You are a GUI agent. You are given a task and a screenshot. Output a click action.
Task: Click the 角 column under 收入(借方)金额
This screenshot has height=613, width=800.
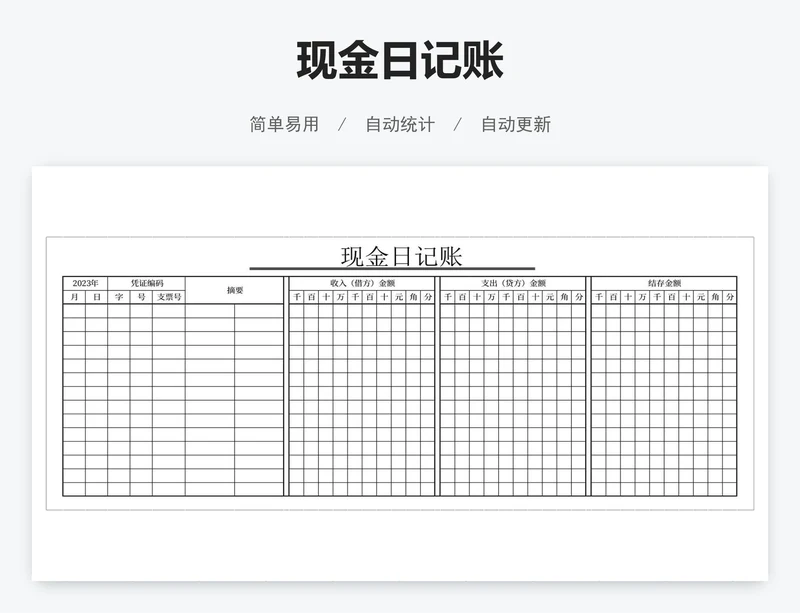point(413,297)
